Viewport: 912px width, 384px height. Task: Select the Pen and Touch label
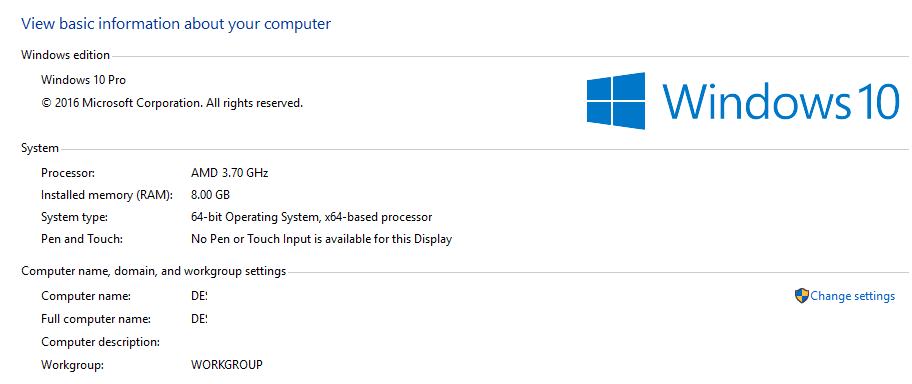point(82,239)
